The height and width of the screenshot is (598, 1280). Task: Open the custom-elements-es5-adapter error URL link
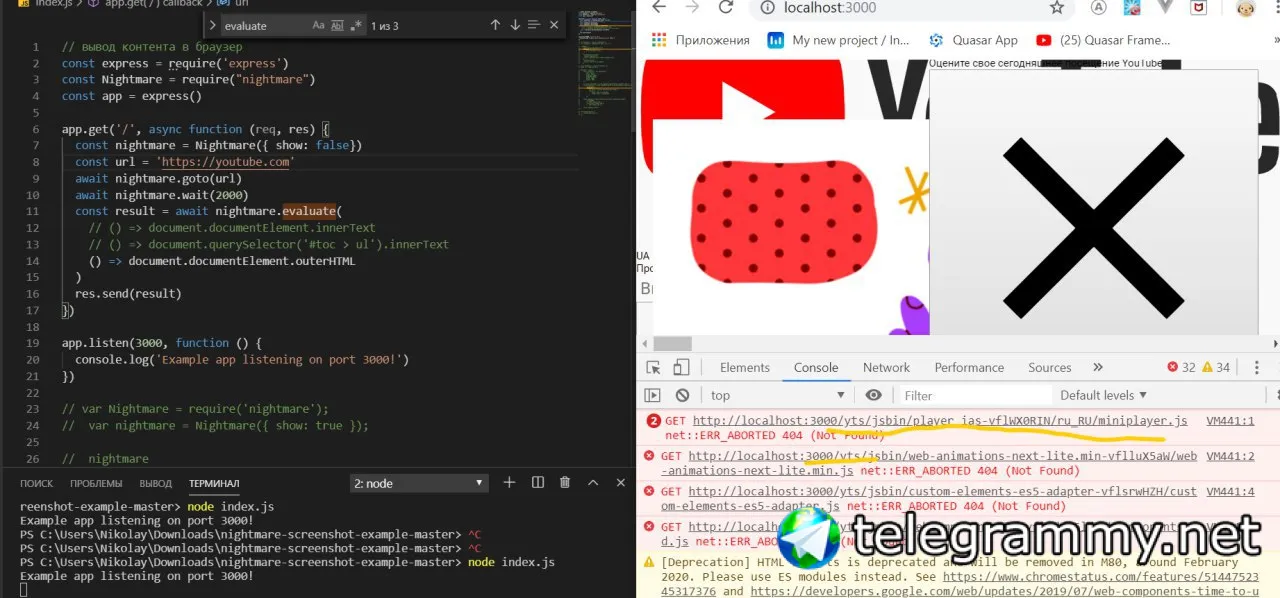pos(928,498)
